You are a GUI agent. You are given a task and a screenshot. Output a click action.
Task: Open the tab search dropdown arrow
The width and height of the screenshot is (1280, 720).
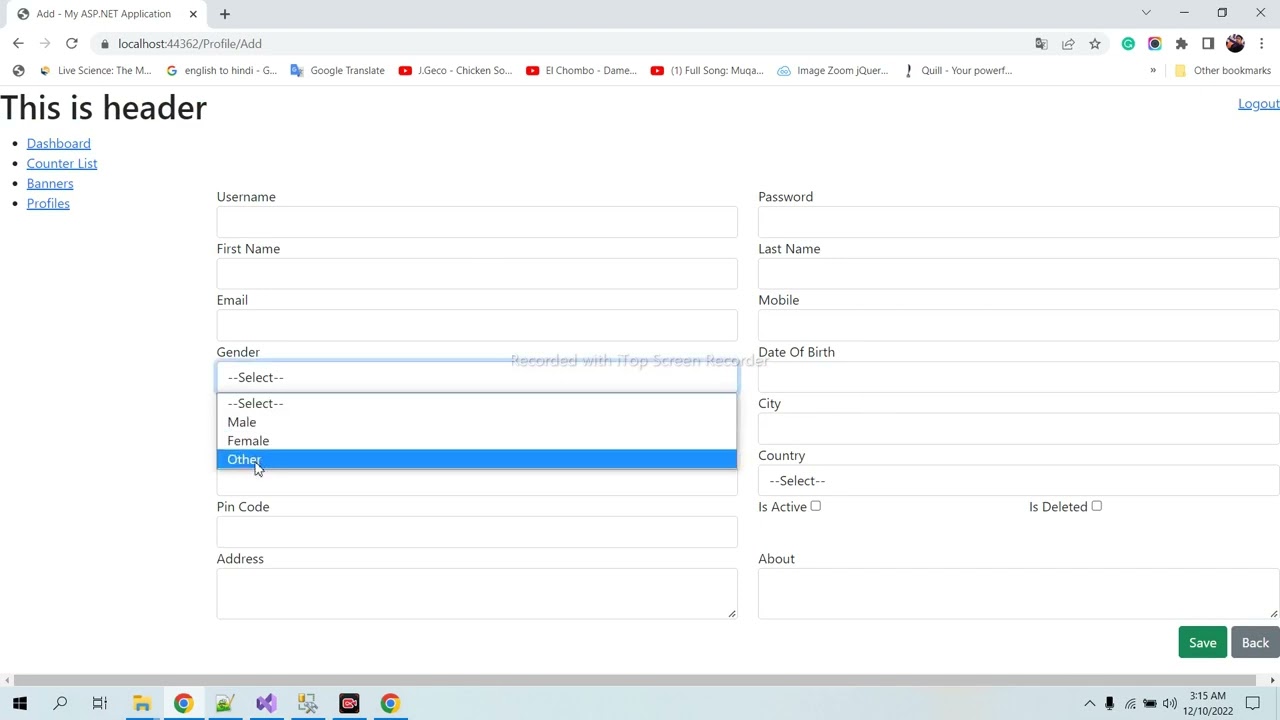[1146, 13]
